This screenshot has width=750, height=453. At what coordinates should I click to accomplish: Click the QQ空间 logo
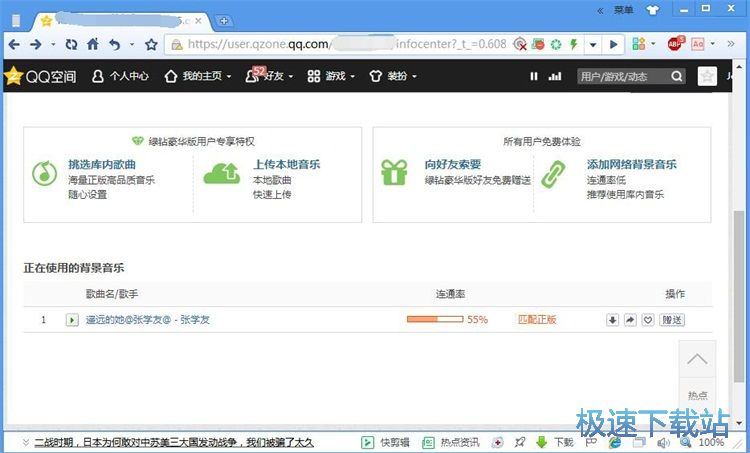(40, 76)
